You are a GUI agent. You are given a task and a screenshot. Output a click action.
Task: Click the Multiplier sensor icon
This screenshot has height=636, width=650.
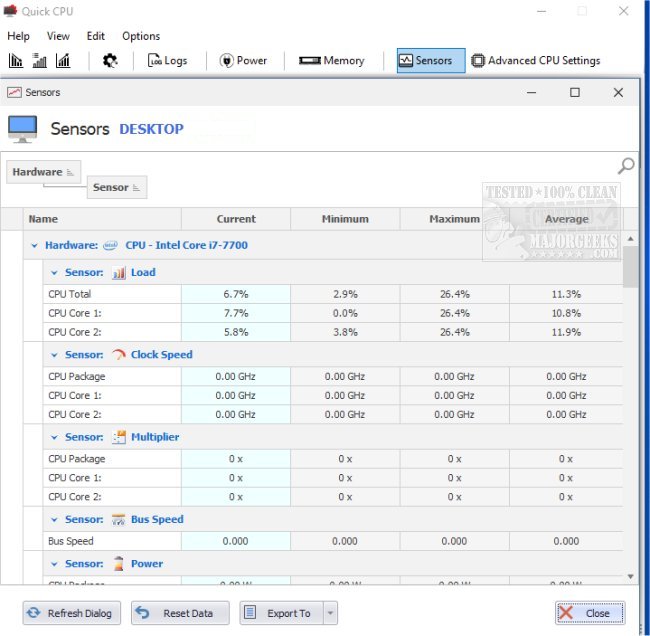click(119, 437)
